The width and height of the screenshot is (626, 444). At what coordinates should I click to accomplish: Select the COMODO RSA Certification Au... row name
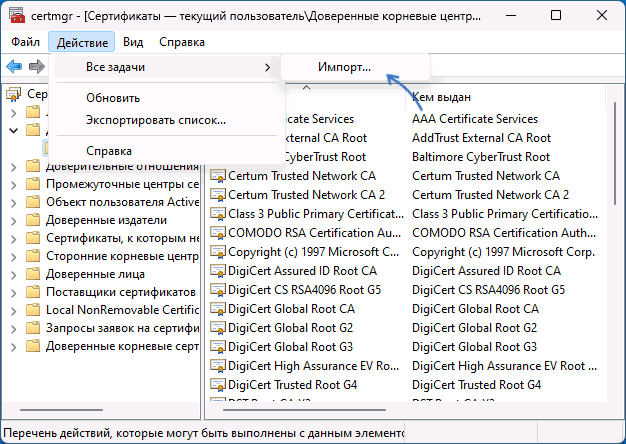pyautogui.click(x=314, y=233)
